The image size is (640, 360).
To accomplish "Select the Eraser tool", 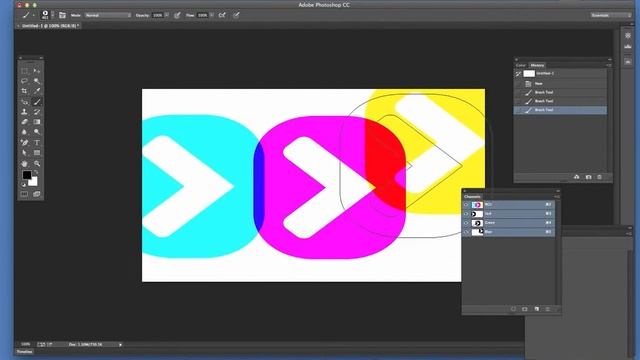I will click(x=24, y=122).
